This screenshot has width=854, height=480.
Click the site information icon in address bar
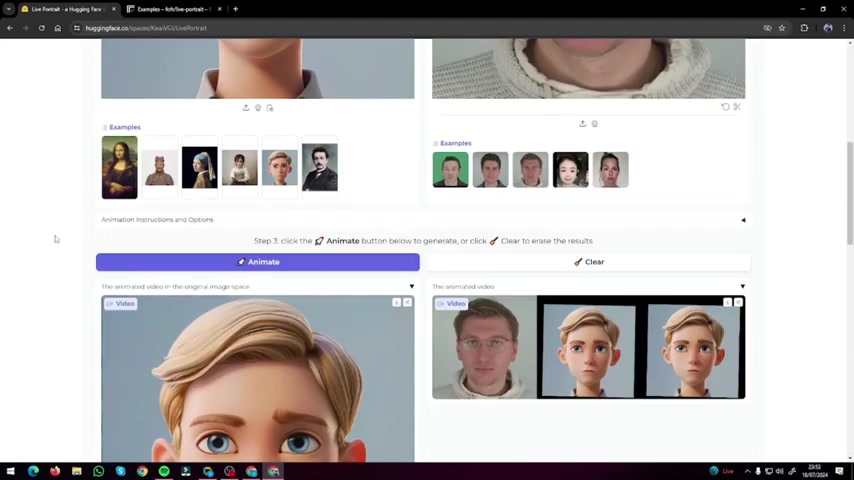[77, 28]
